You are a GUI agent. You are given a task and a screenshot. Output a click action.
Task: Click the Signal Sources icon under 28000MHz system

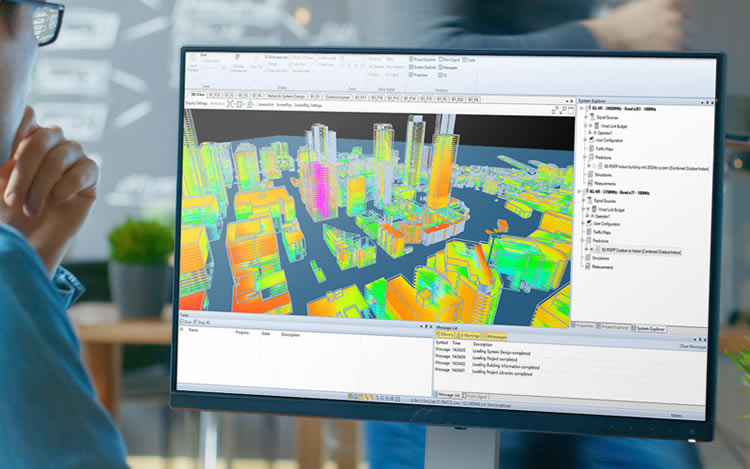[592, 117]
